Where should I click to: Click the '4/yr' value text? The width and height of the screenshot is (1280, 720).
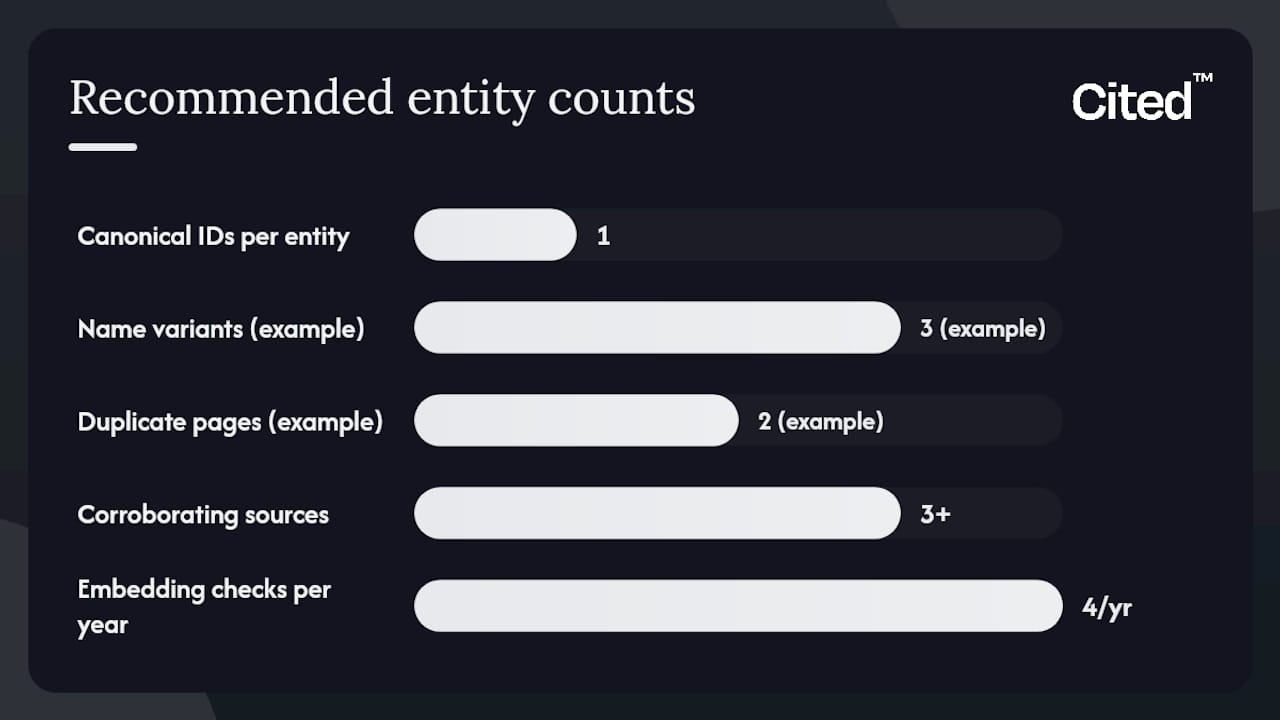tap(1107, 607)
